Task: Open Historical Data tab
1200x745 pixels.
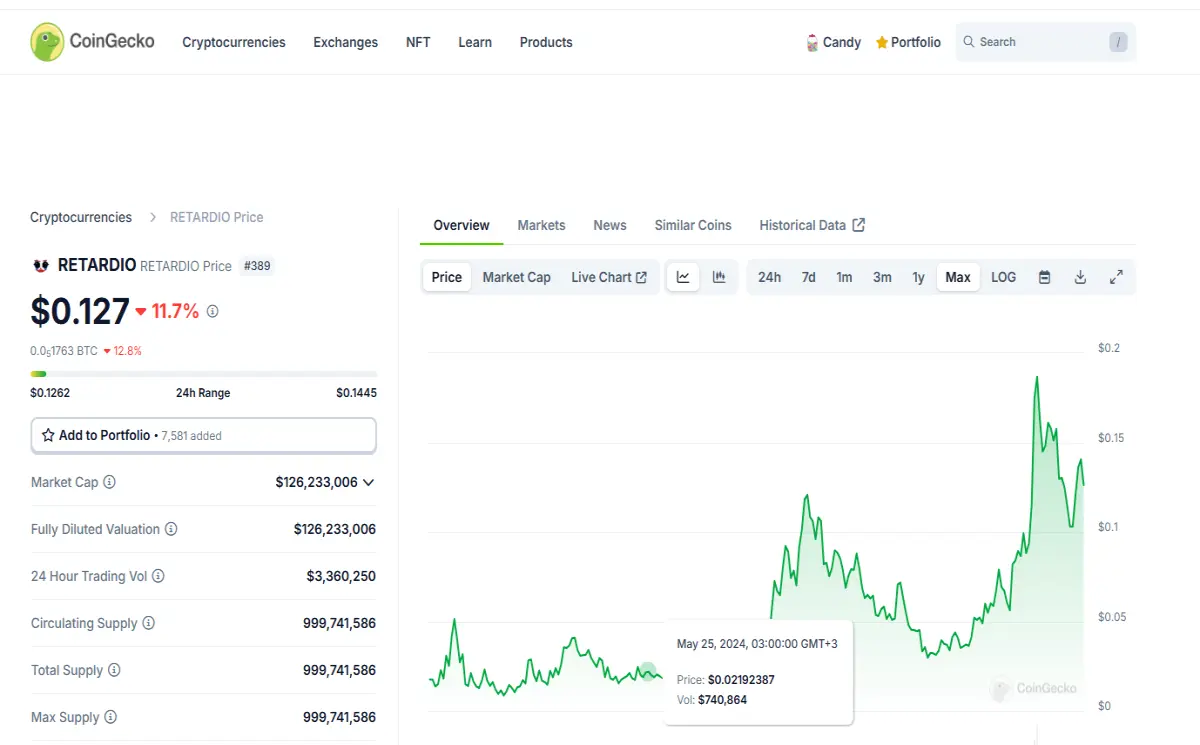Action: (812, 225)
